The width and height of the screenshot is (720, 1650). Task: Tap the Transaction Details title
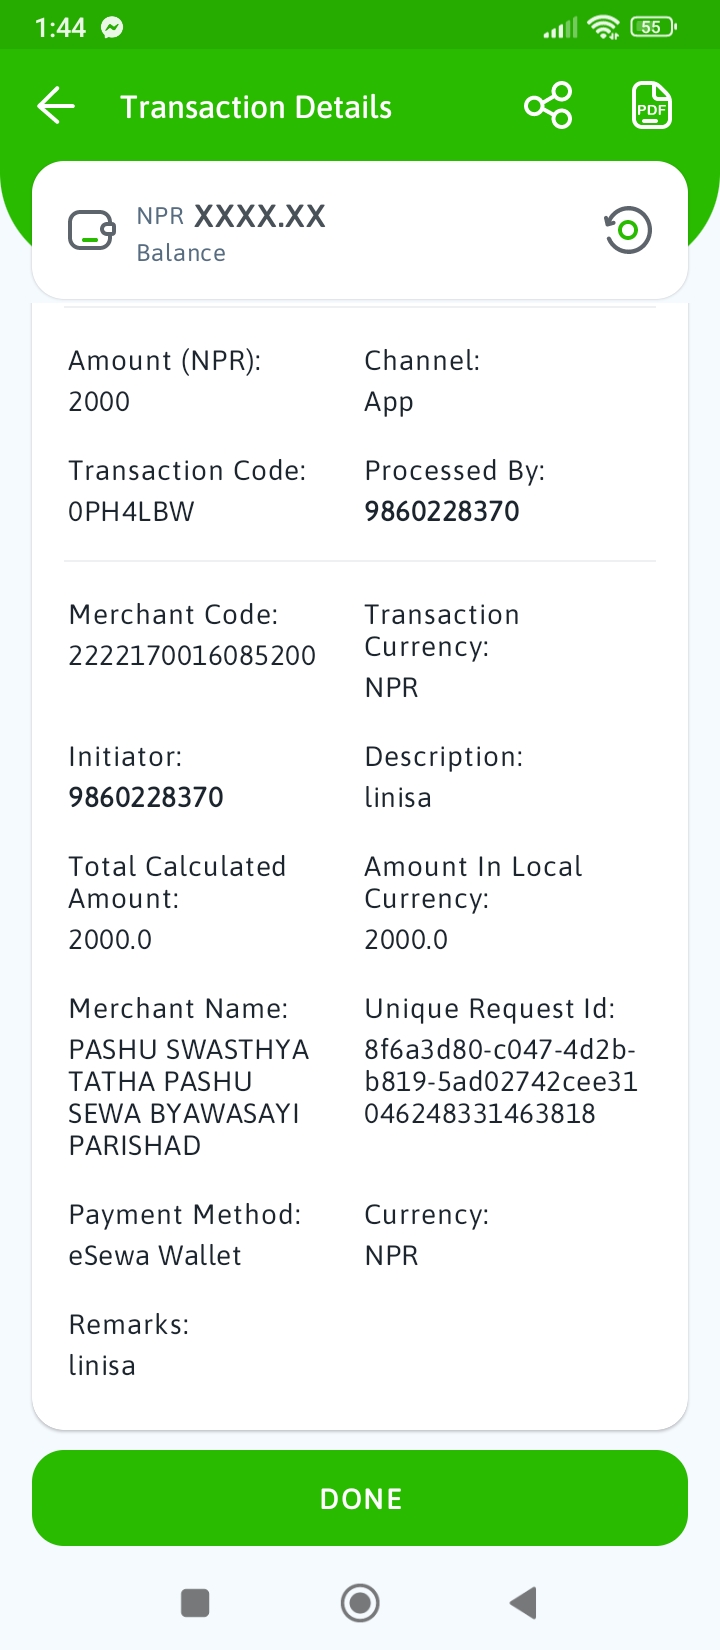tap(256, 107)
